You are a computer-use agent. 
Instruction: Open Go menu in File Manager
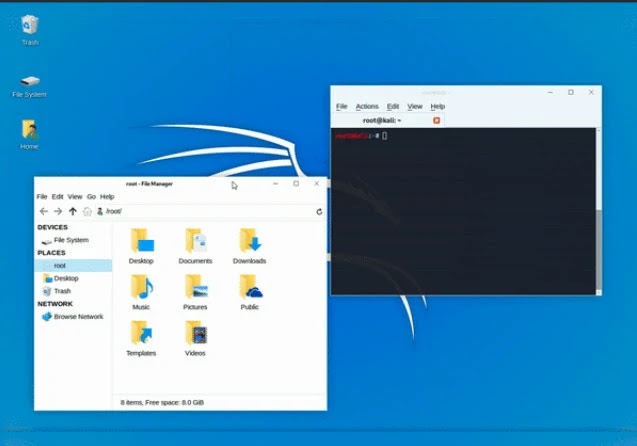coord(91,197)
